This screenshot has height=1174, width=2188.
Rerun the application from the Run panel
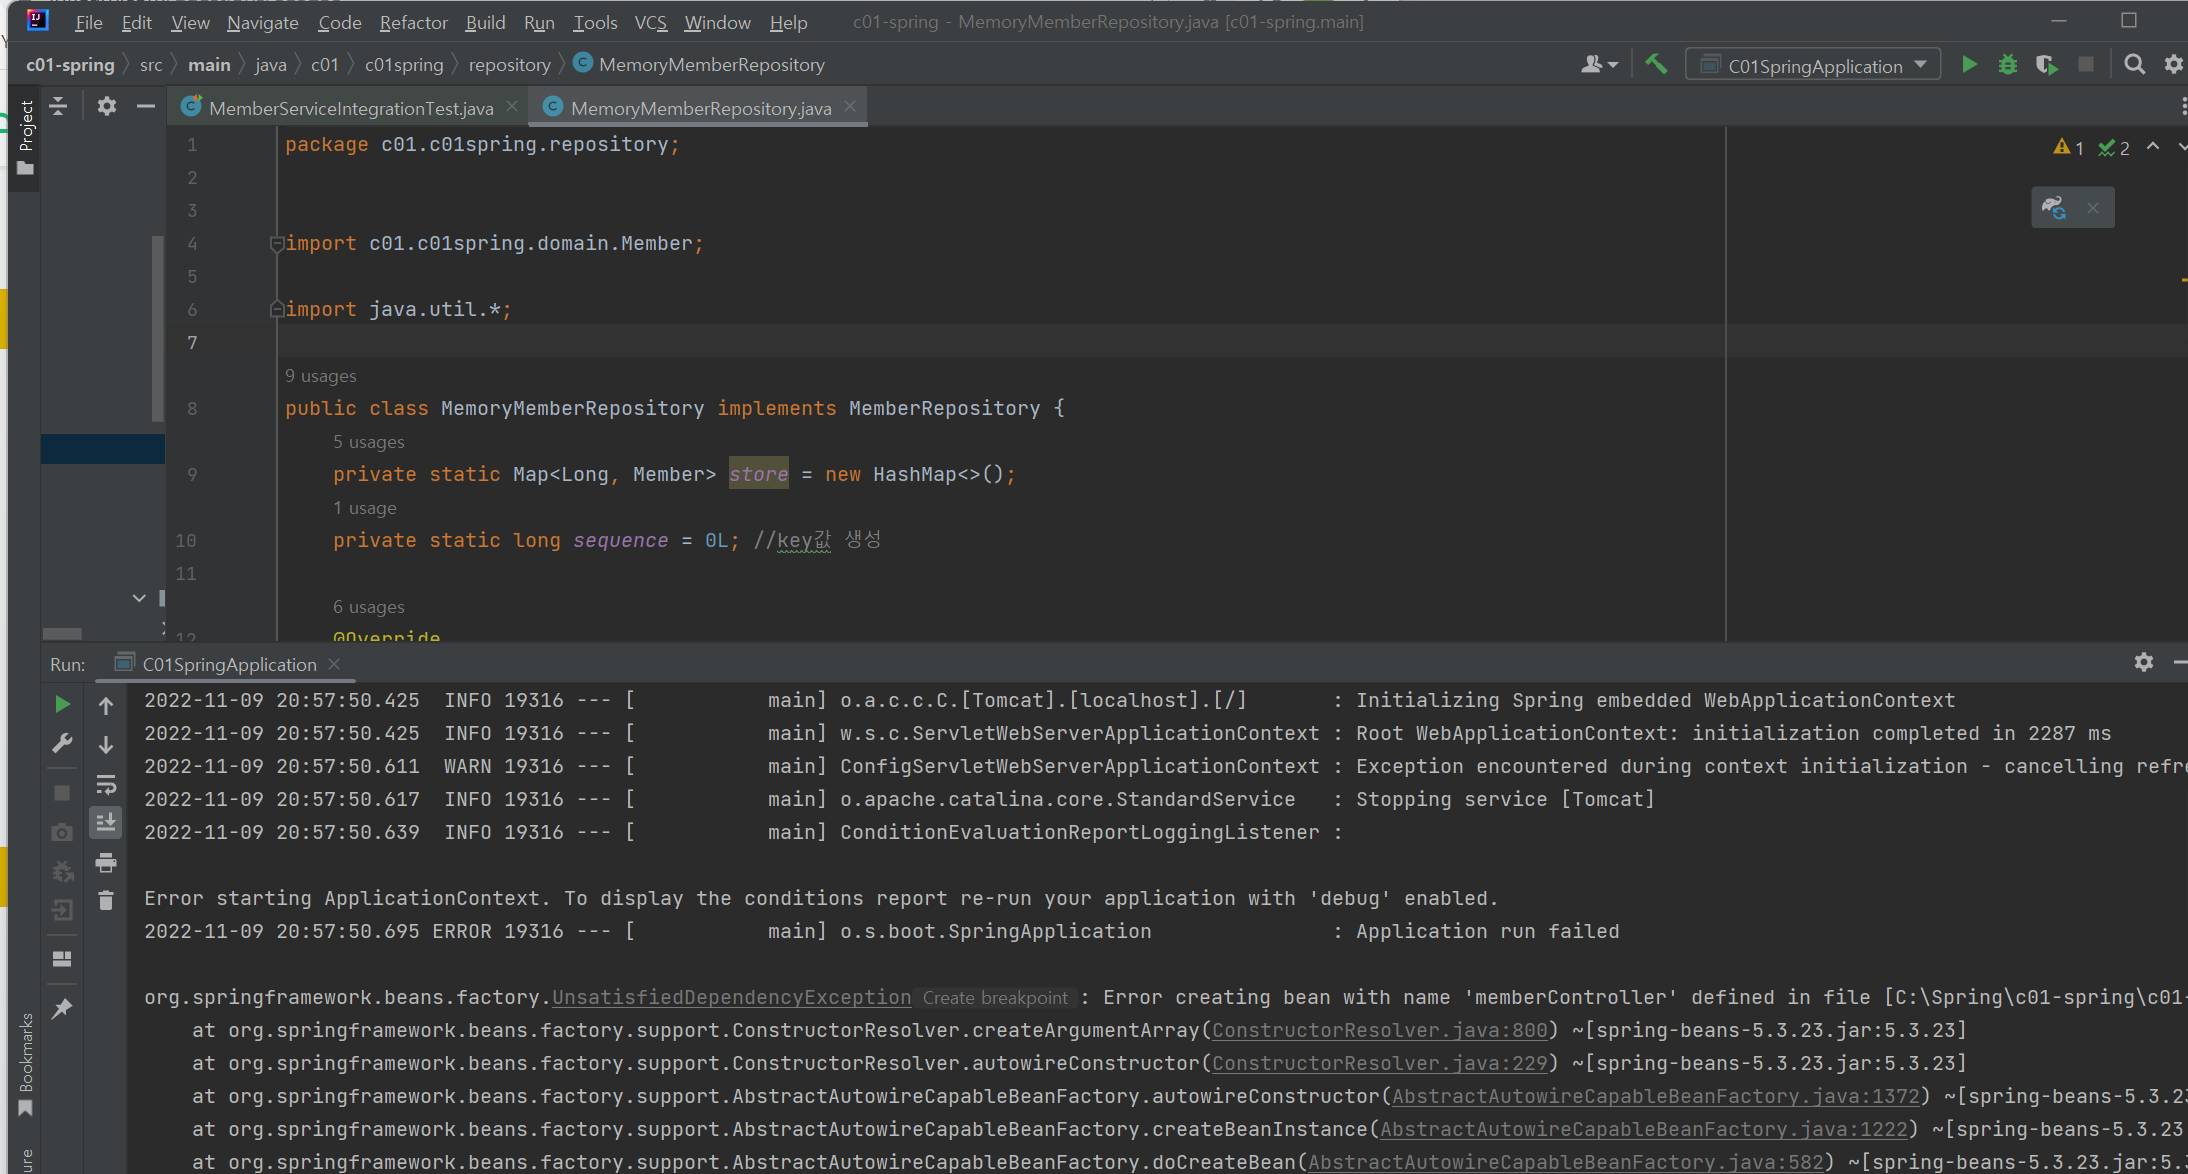[x=62, y=705]
